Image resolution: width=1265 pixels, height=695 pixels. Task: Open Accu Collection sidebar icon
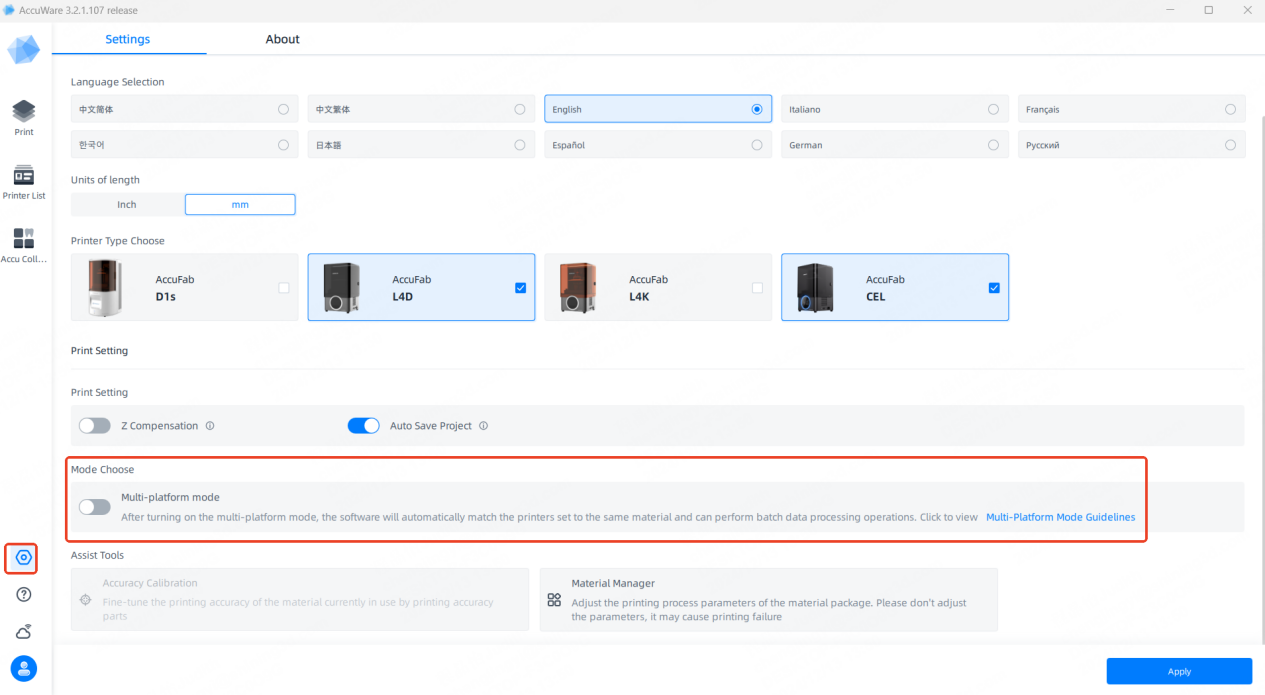(x=24, y=245)
